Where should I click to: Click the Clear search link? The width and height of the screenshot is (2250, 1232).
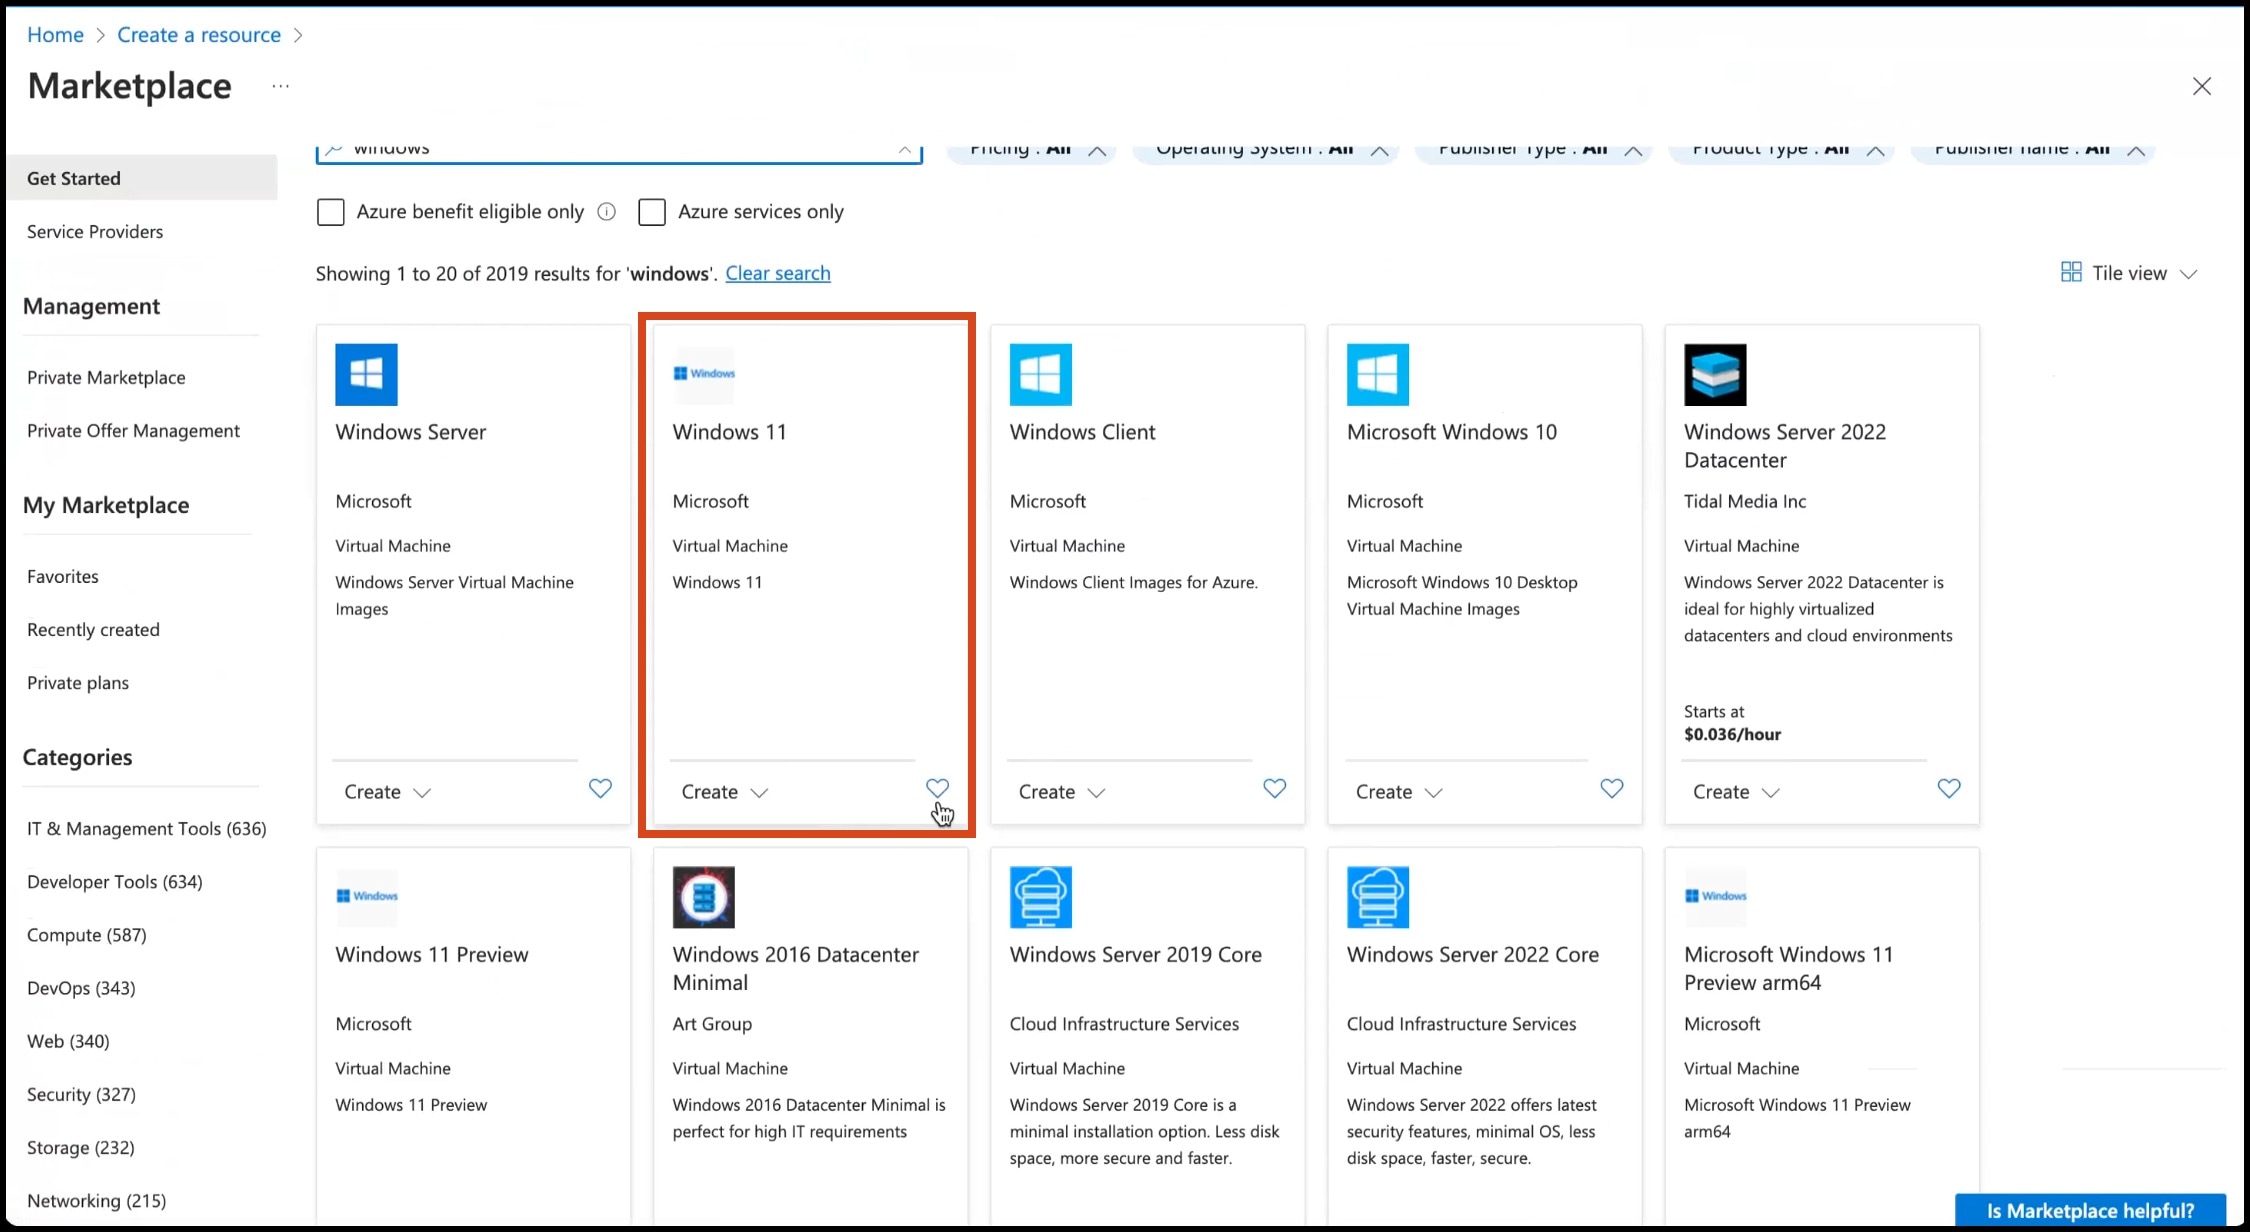click(x=777, y=273)
